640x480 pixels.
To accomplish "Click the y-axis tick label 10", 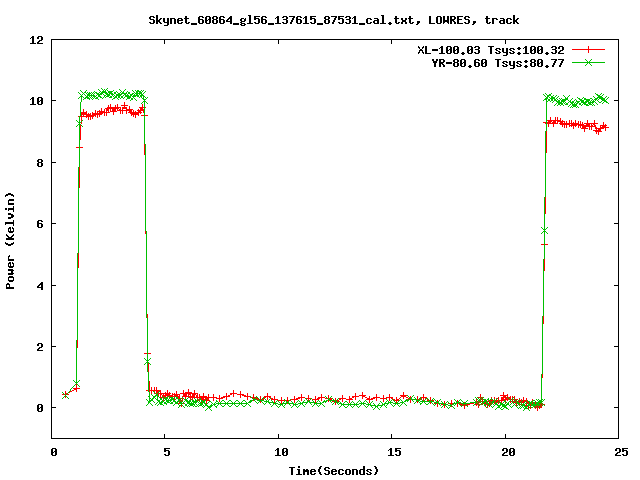I will [36, 101].
